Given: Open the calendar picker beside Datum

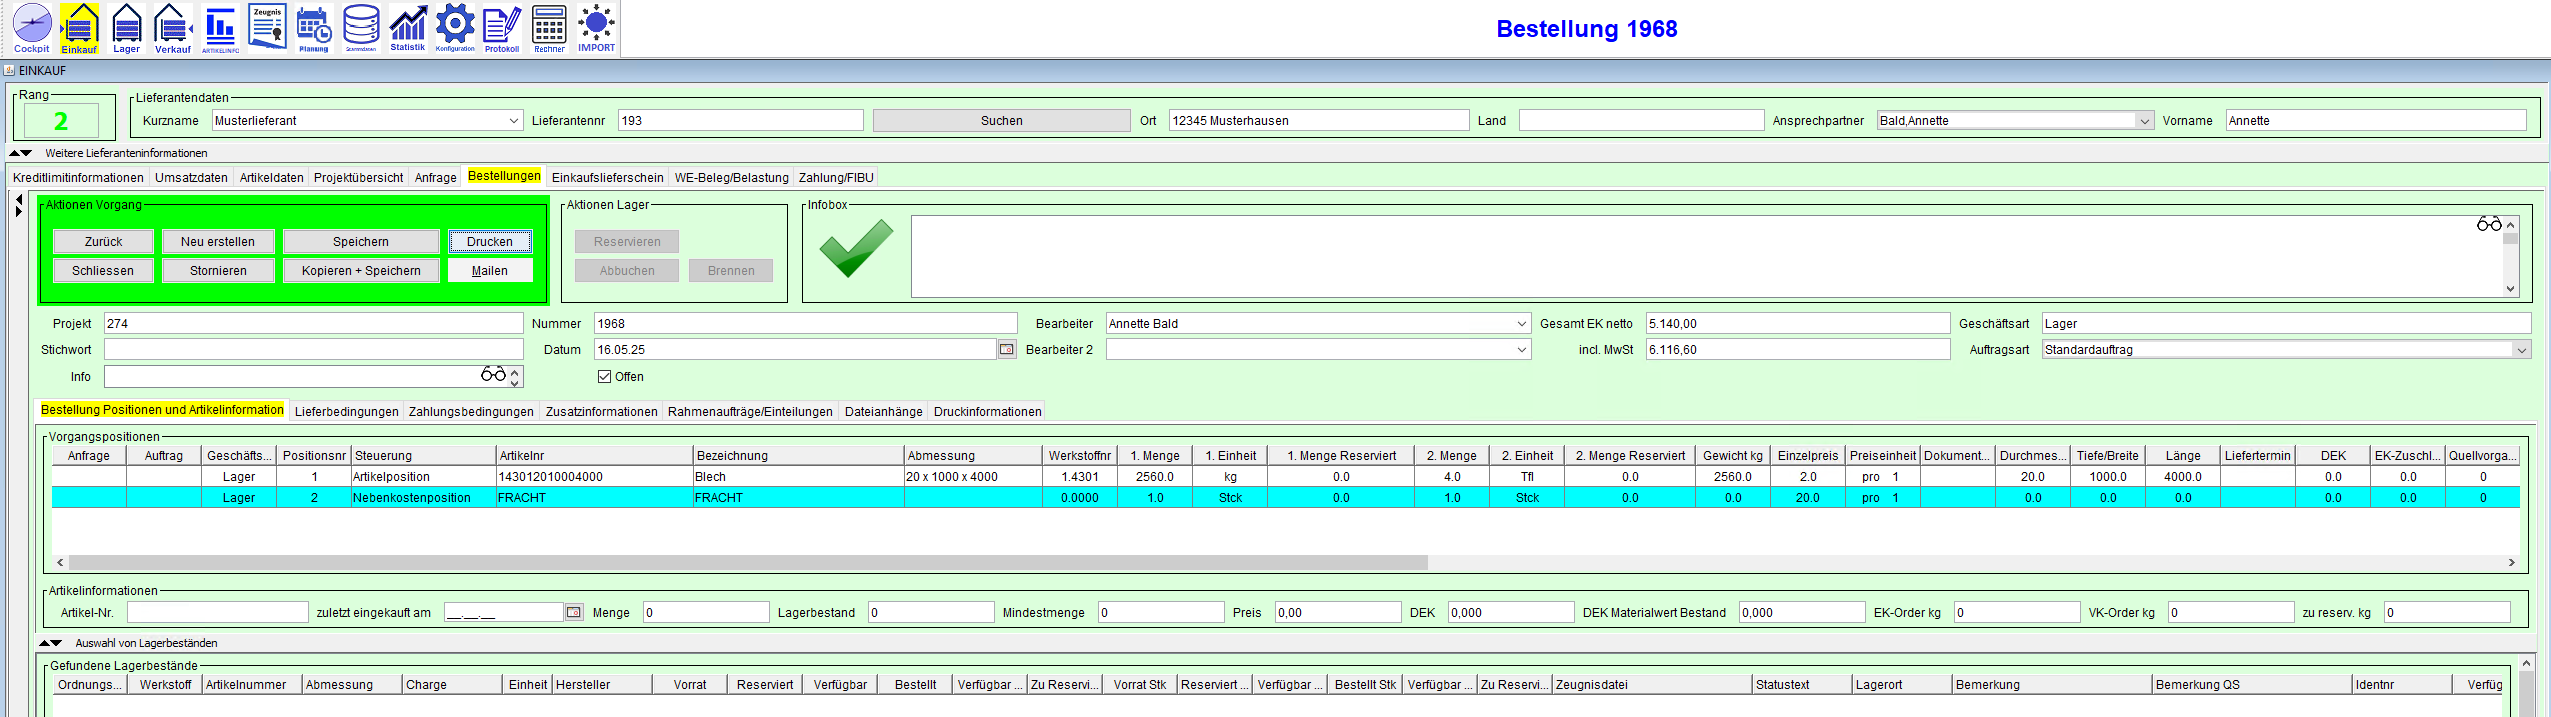Looking at the screenshot, I should 1007,350.
